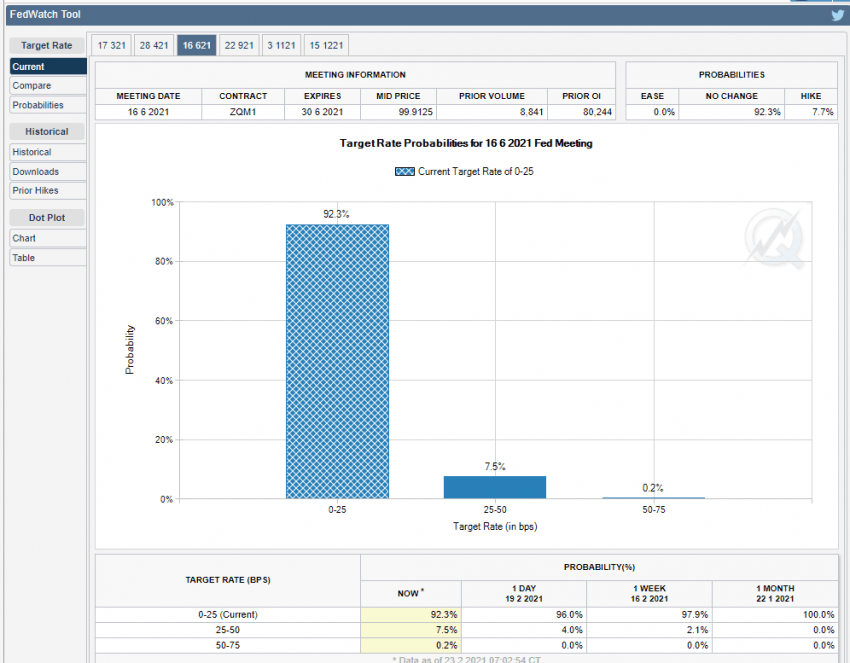The height and width of the screenshot is (663, 850).
Task: Click the hatched legend swatch for Current Target Rate
Action: click(405, 172)
